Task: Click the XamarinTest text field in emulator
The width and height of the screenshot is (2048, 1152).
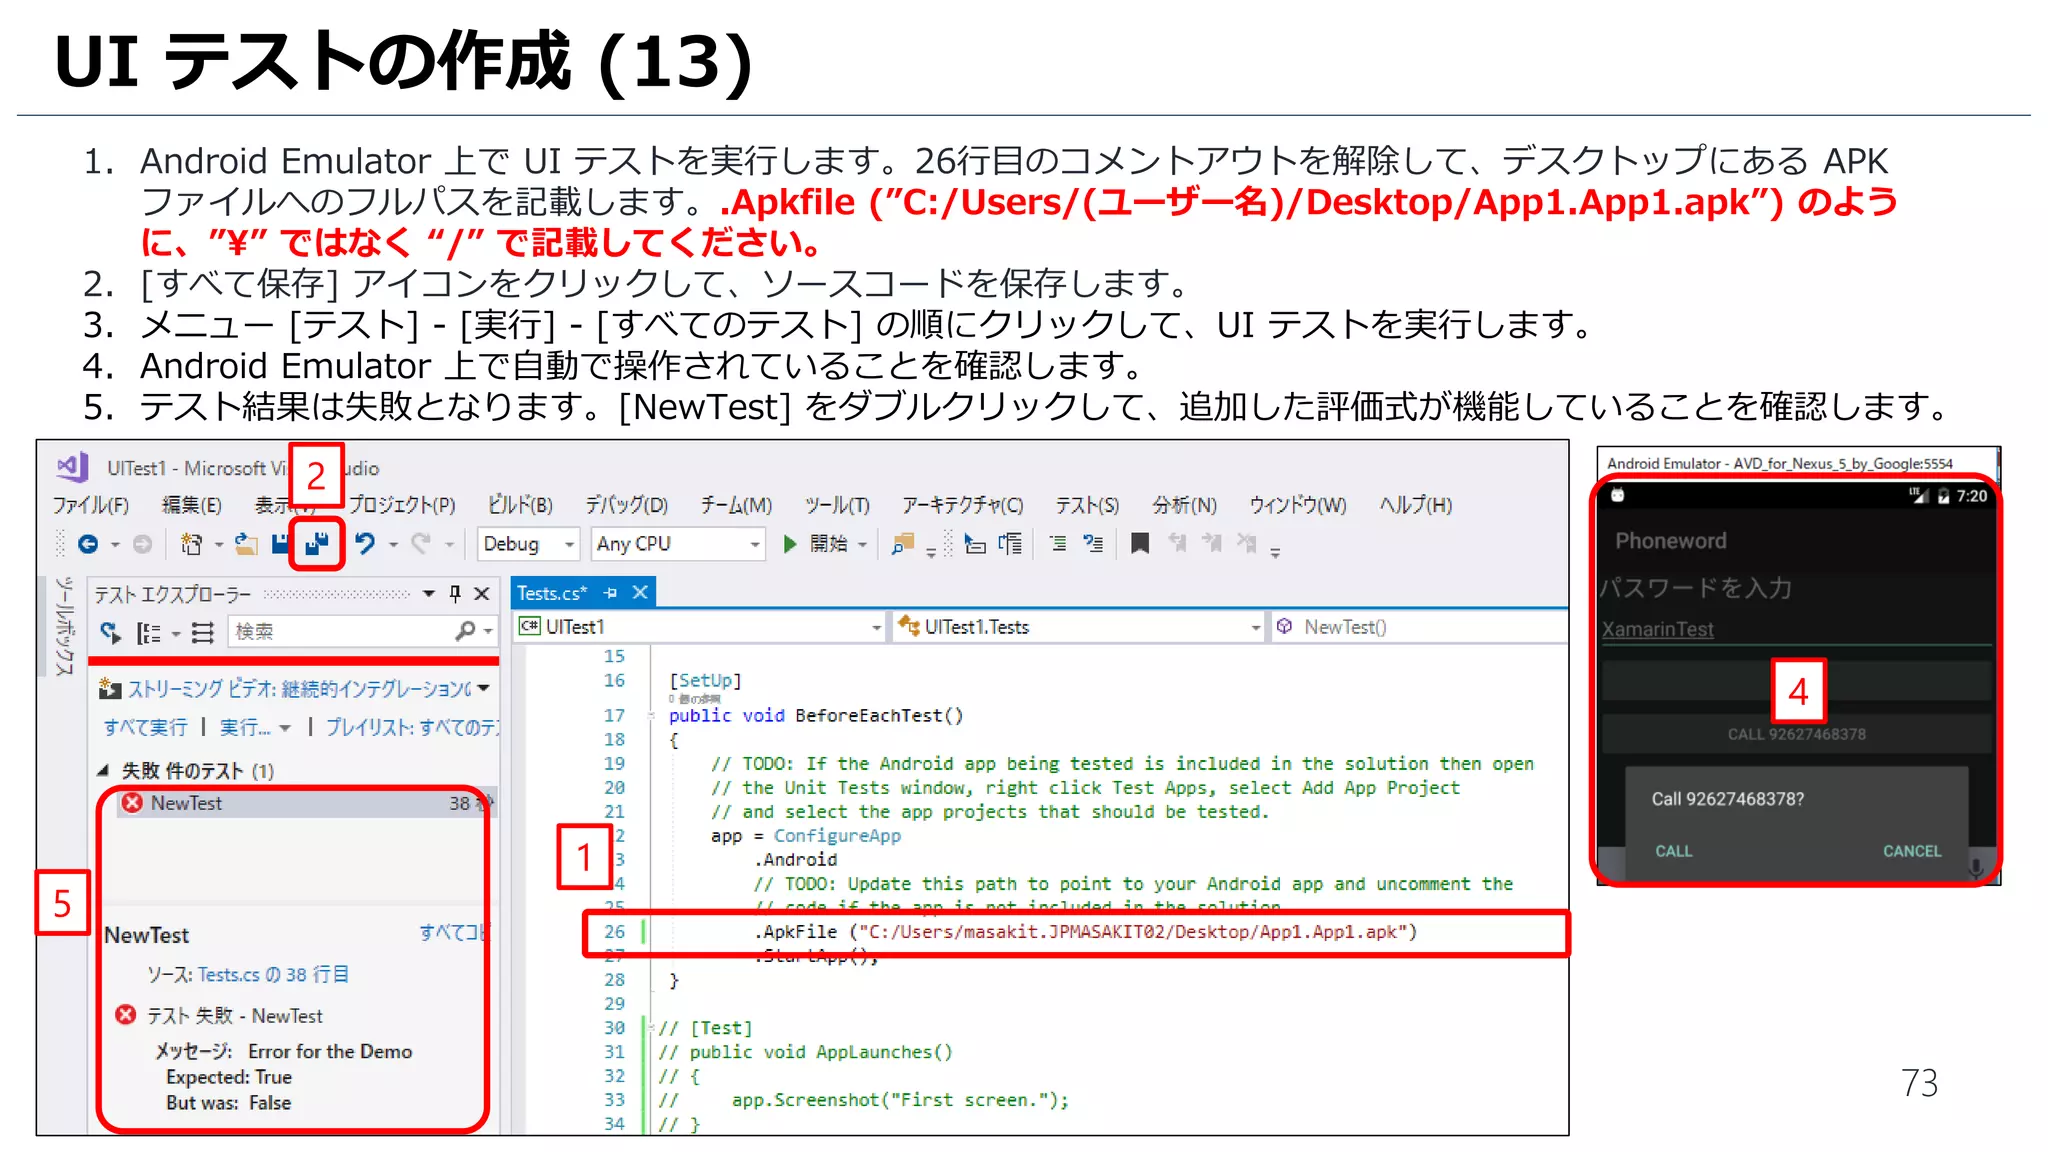Action: tap(1796, 629)
